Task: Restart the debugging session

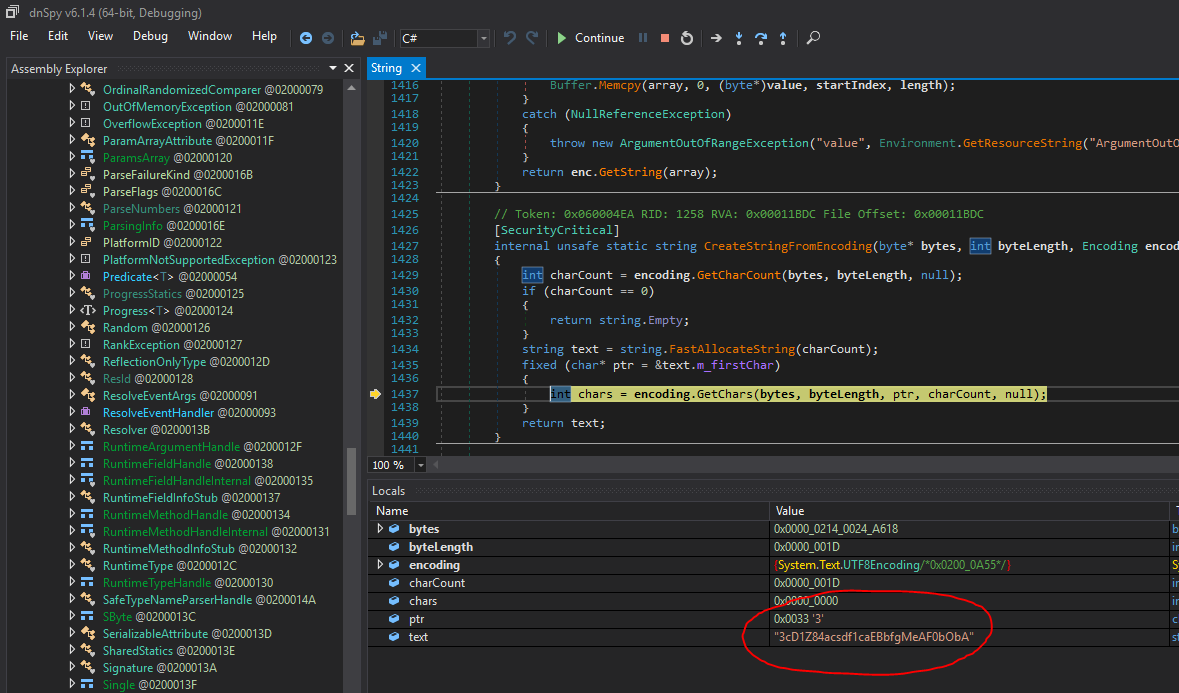Action: pos(686,38)
